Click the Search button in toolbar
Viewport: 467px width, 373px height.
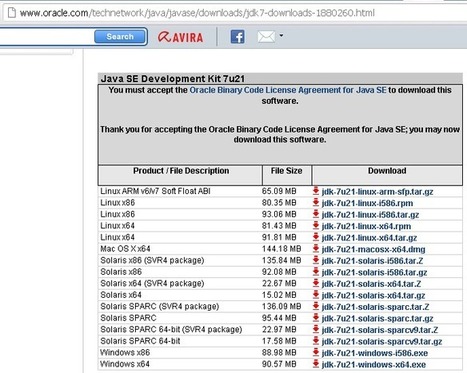(x=120, y=37)
